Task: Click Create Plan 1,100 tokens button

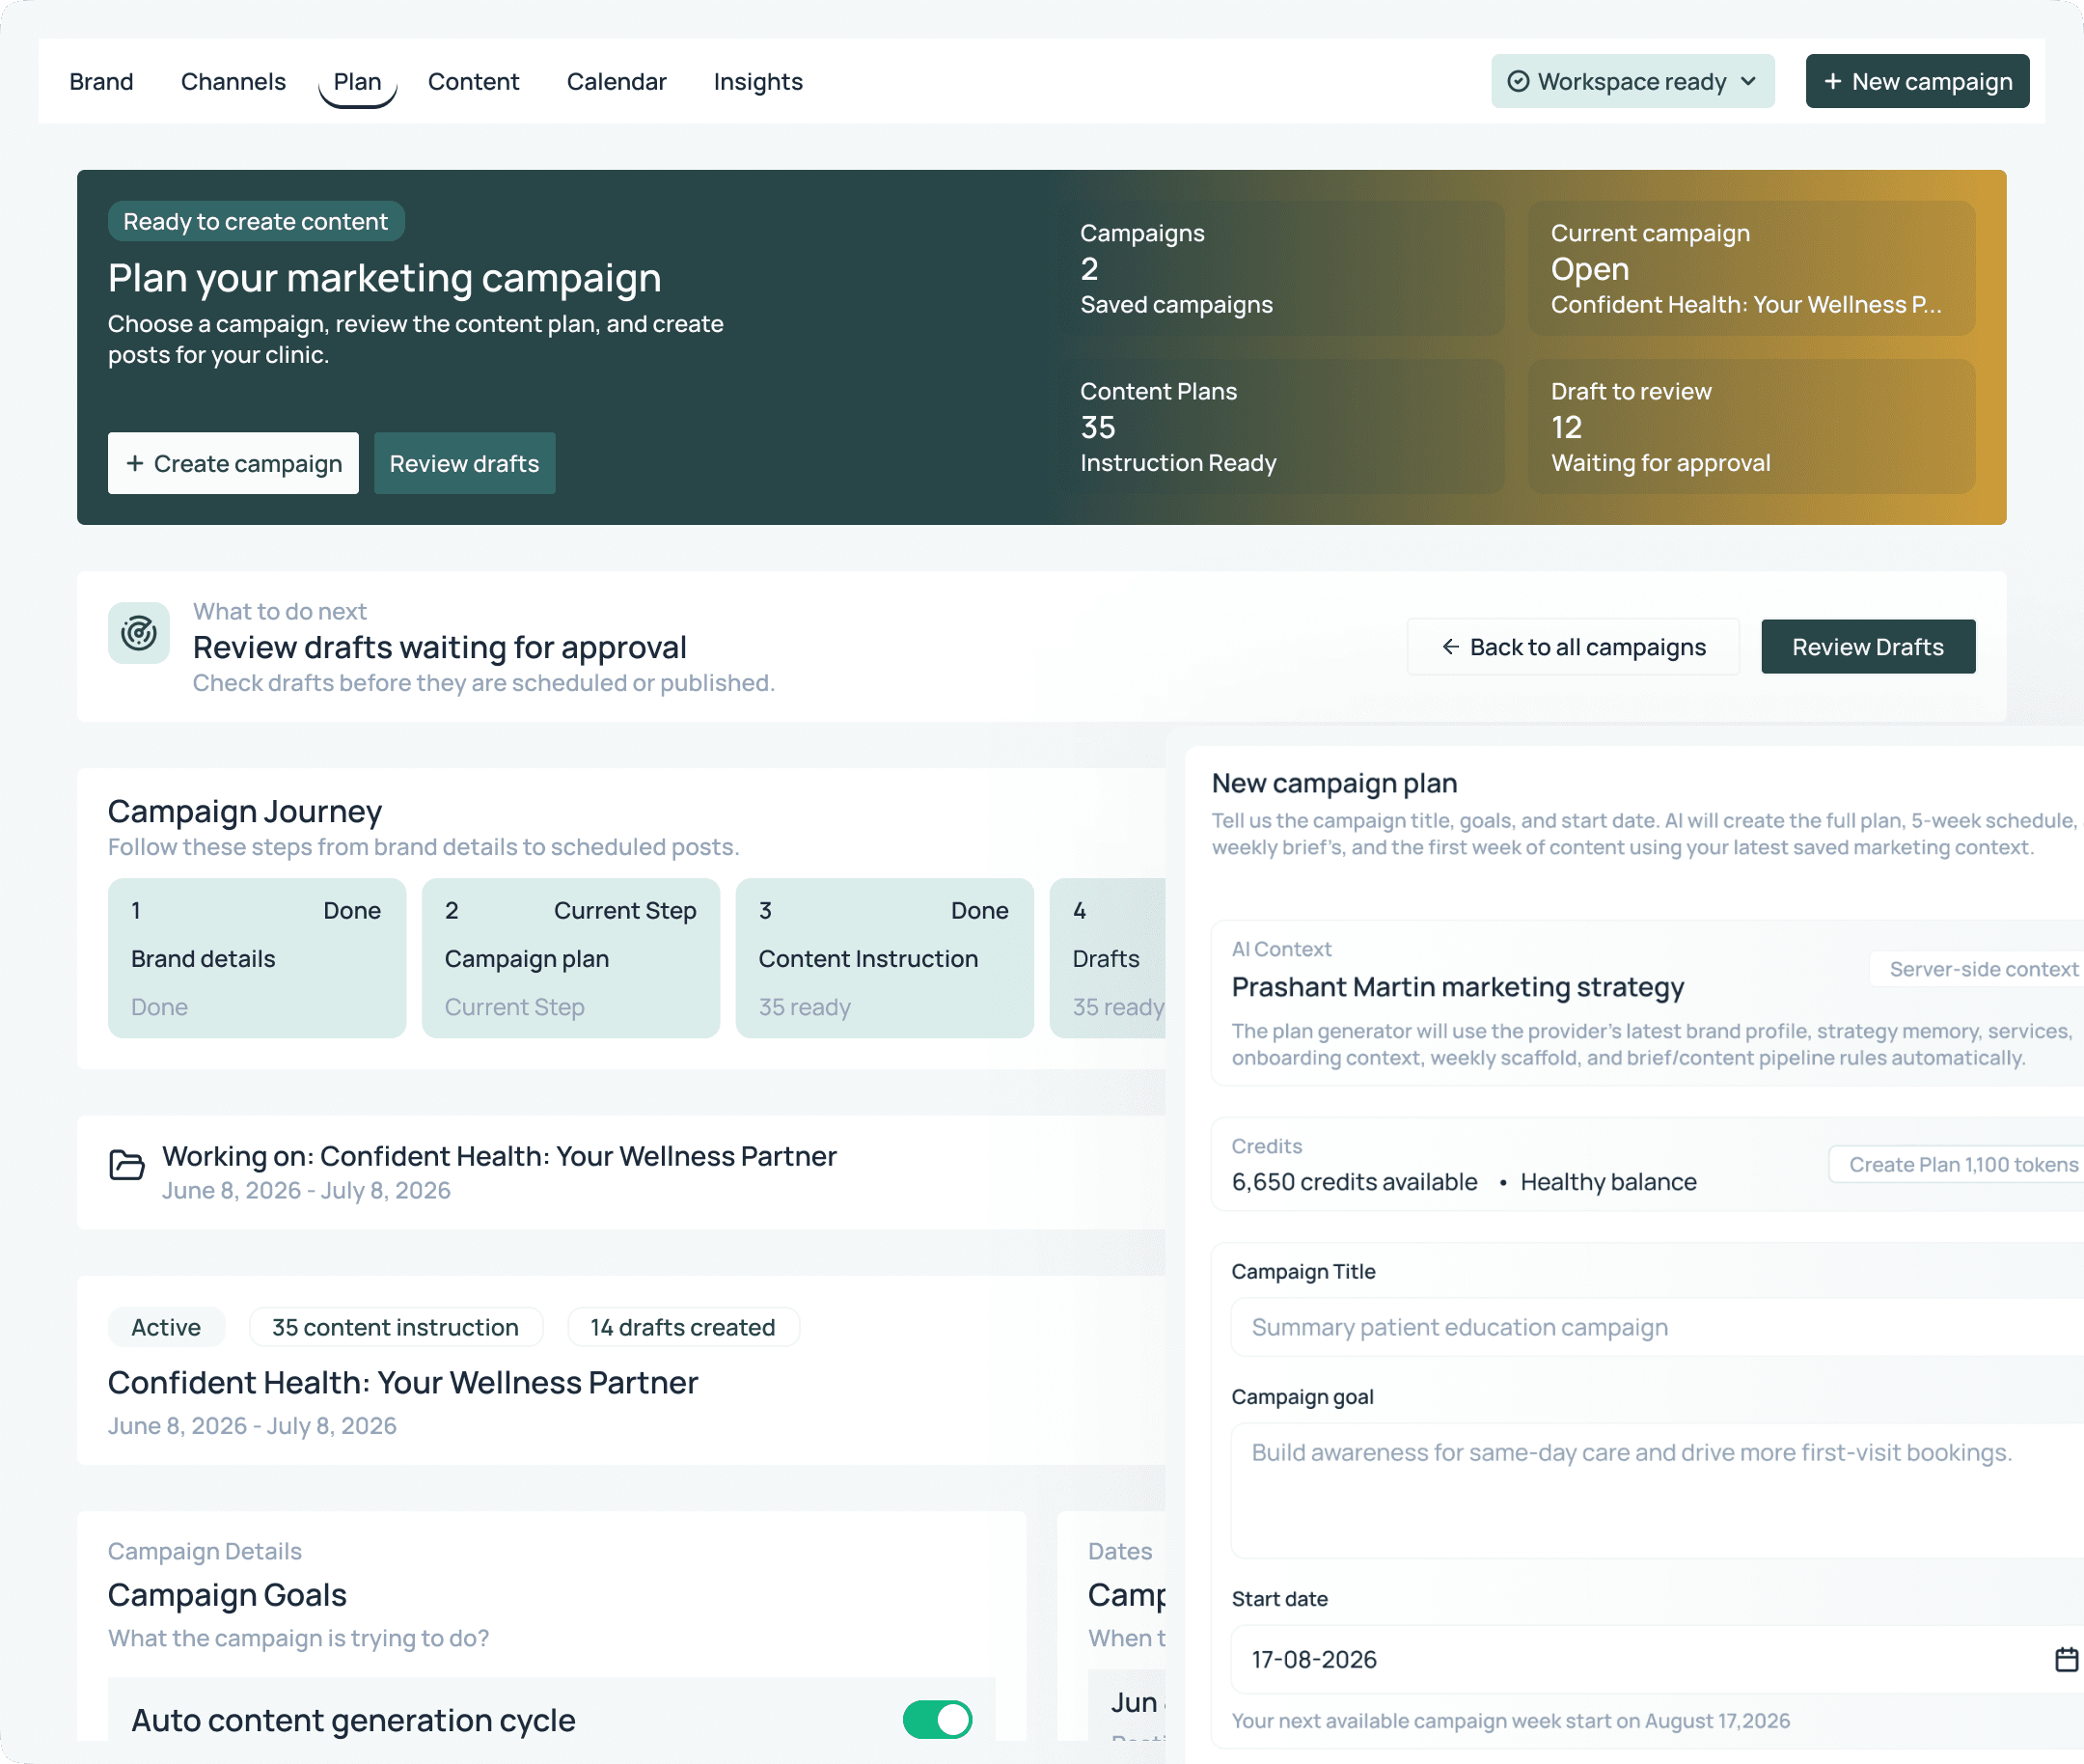Action: pos(1956,1164)
